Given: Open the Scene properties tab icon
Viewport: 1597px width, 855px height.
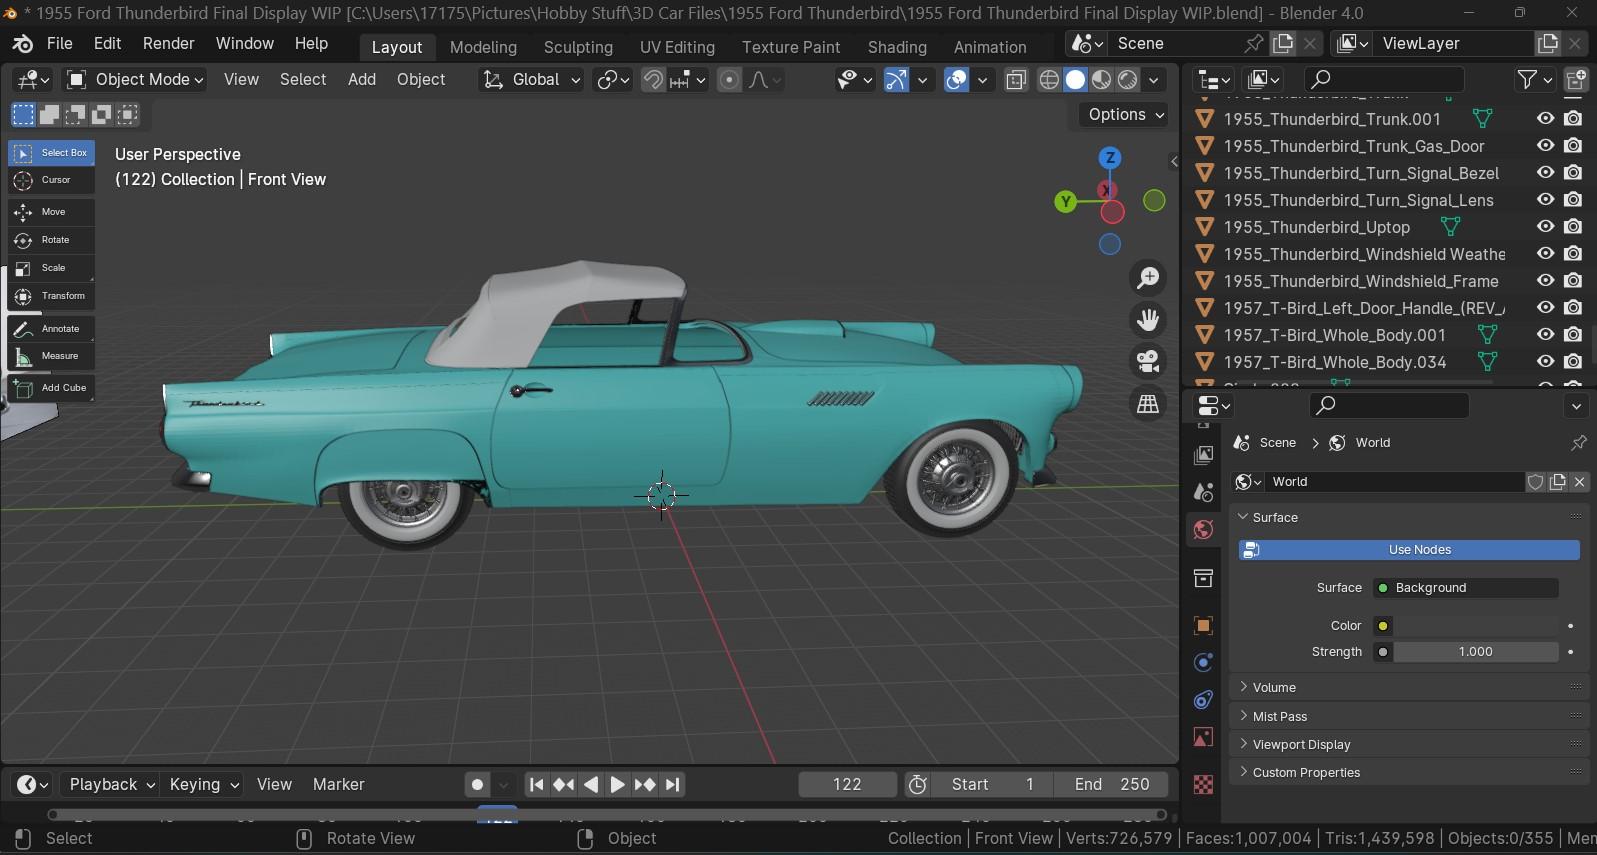Looking at the screenshot, I should 1204,492.
